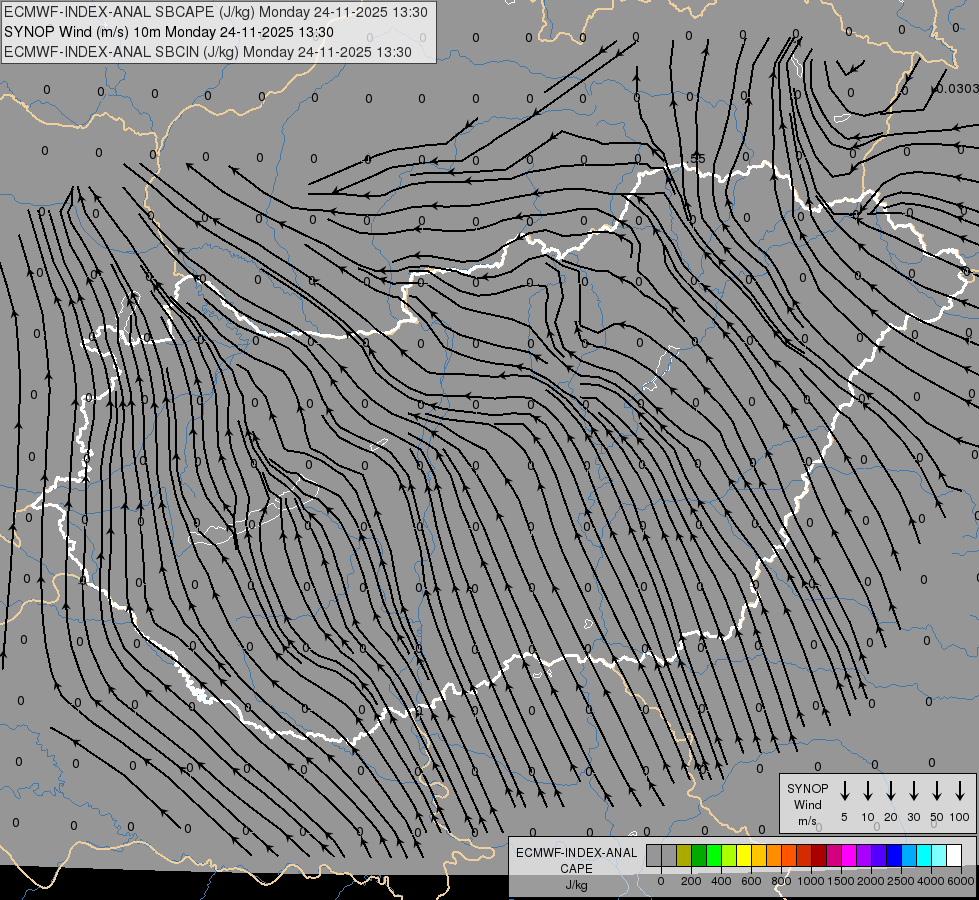
Task: Click the wind arrow above the 10 m/s label
Action: pyautogui.click(x=868, y=791)
